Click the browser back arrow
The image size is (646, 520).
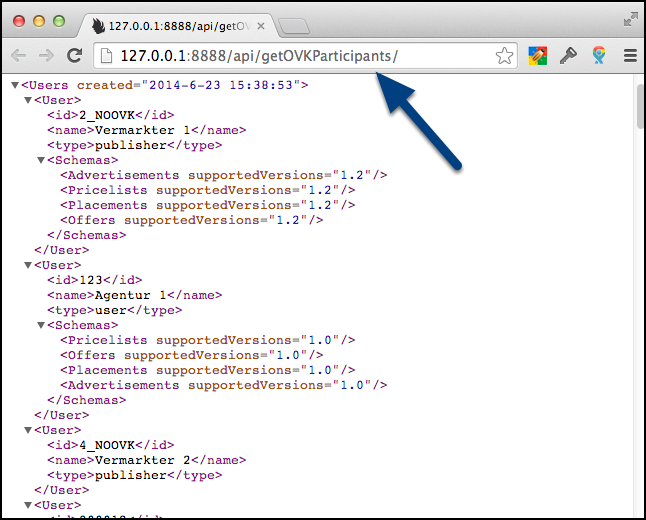click(x=19, y=55)
